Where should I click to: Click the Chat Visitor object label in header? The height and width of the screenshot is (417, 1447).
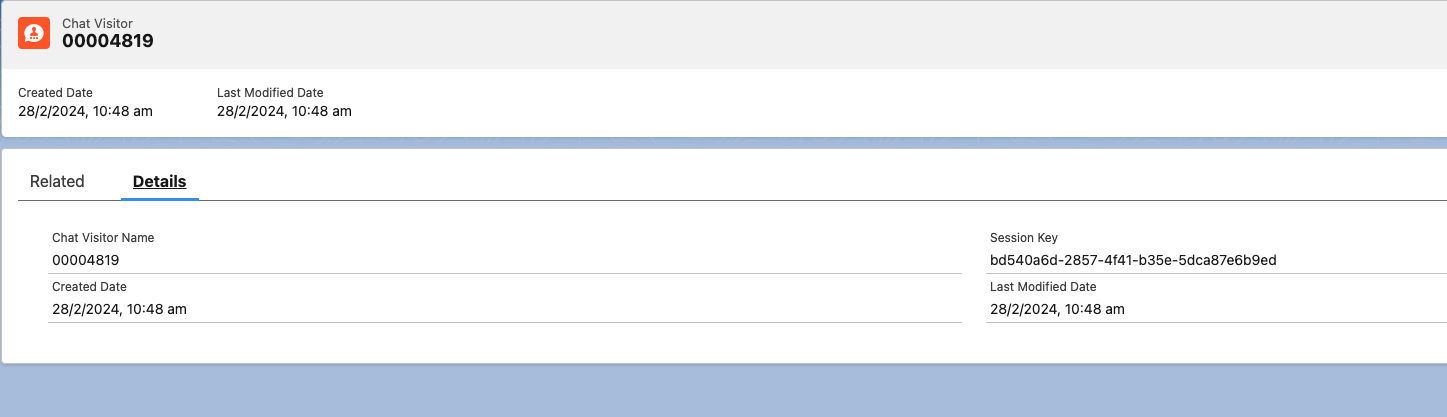click(x=97, y=23)
